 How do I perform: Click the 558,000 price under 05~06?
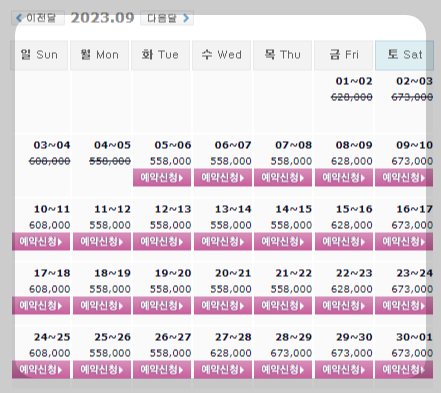pos(170,161)
